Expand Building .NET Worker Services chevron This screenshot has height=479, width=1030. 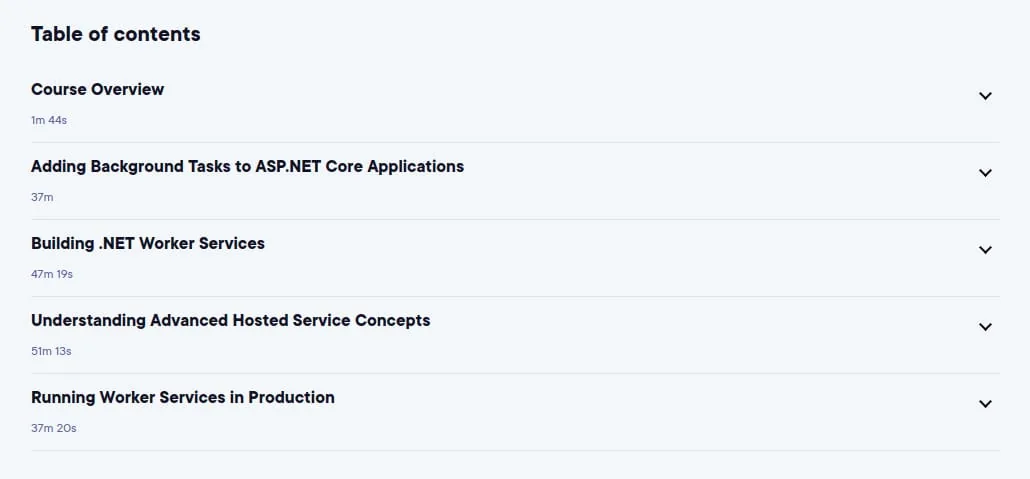(985, 250)
